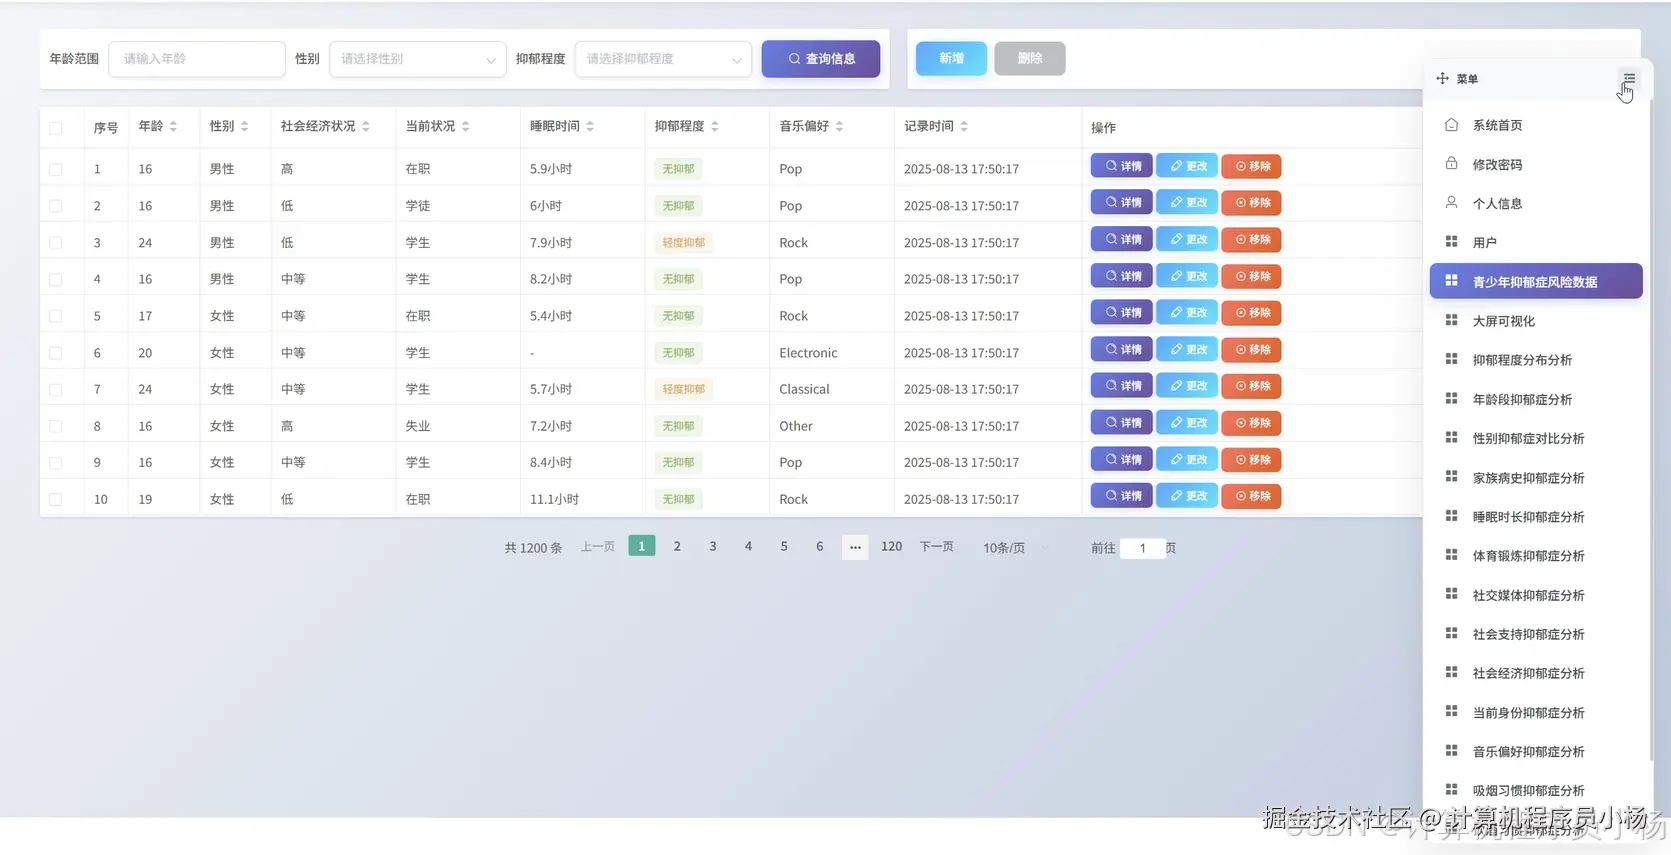The height and width of the screenshot is (855, 1671).
Task: Sort by 音乐偏好 using its sort arrows
Action: (x=839, y=126)
